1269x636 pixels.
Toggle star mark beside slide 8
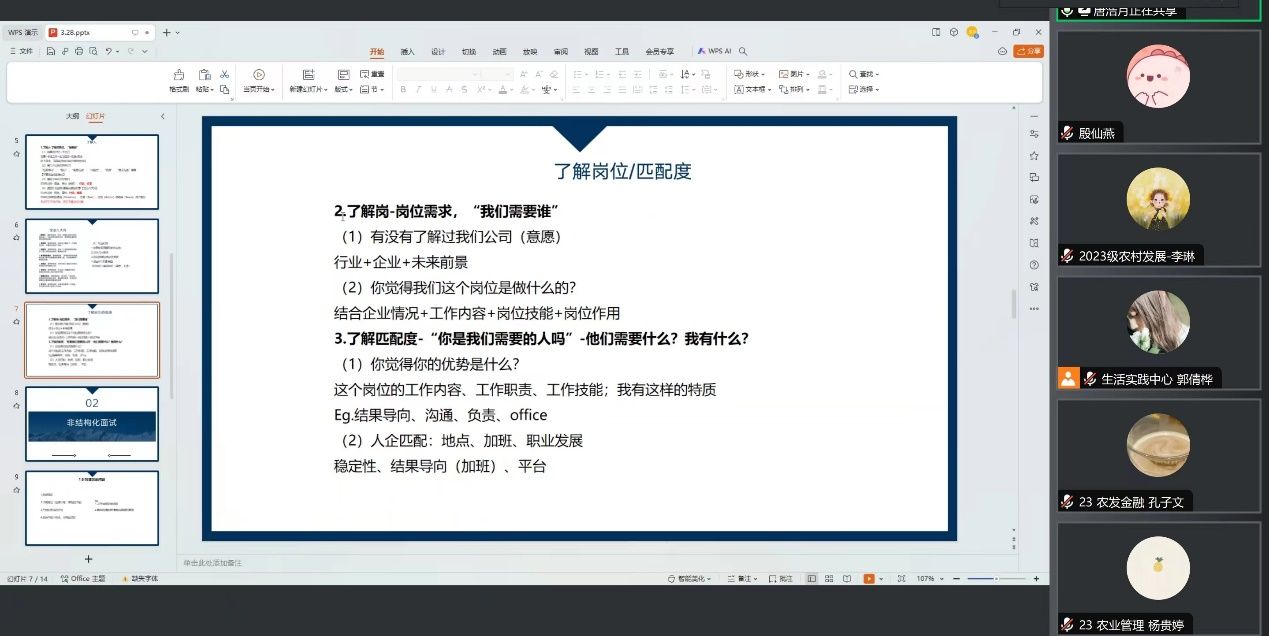tap(16, 404)
